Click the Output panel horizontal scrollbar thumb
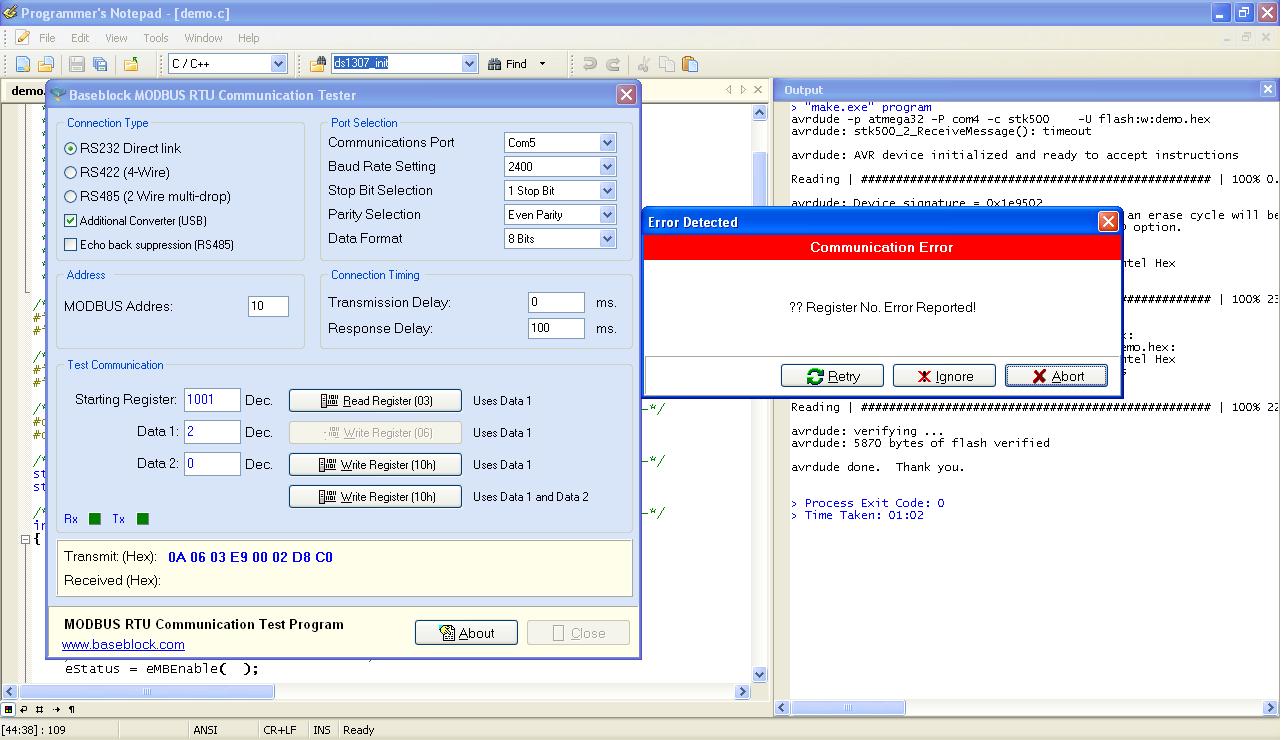 pos(847,708)
